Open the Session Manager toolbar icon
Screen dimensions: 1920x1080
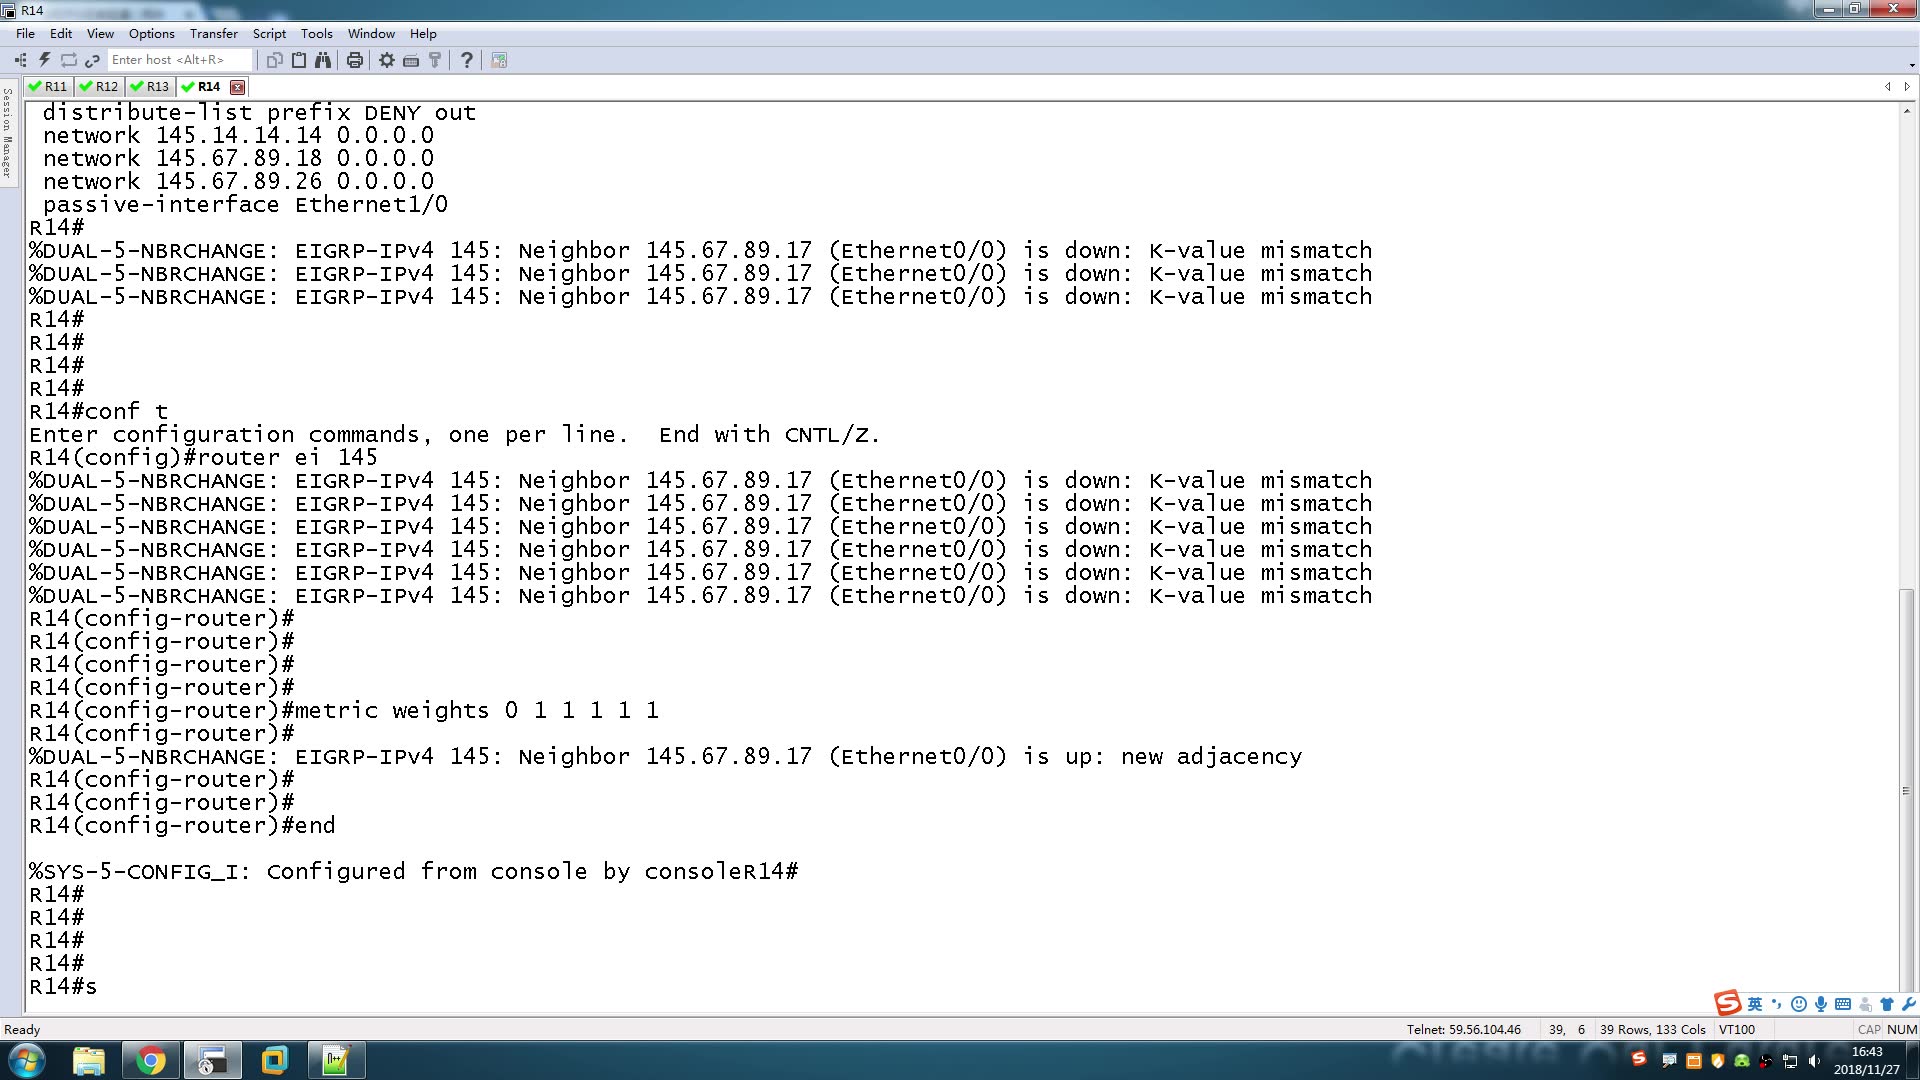tap(21, 60)
